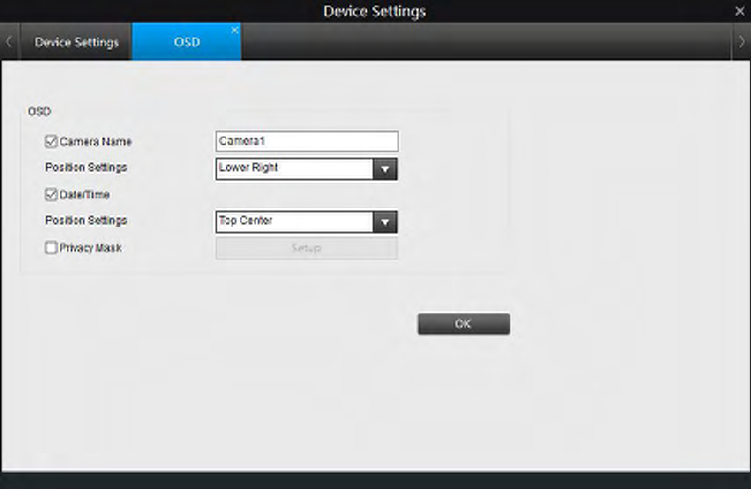Uncheck the Camera Name checkbox
751x489 pixels.
coord(51,141)
